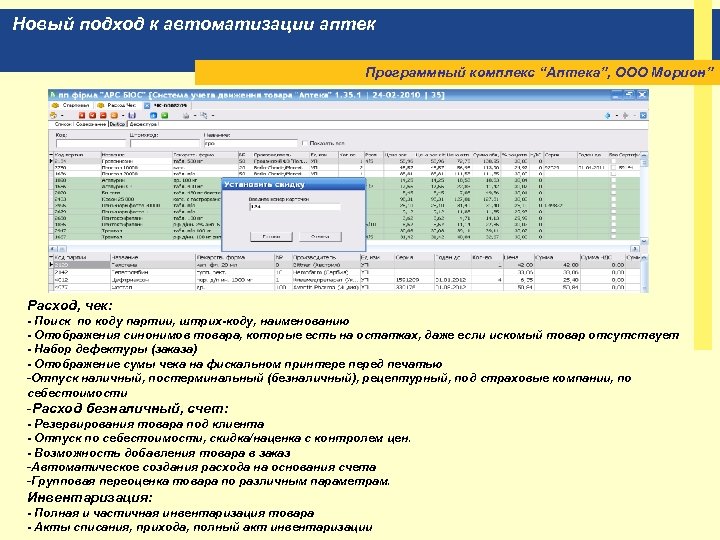720x540 pixels.
Task: Click the horizontal scrollbar left arrow
Action: click(53, 248)
